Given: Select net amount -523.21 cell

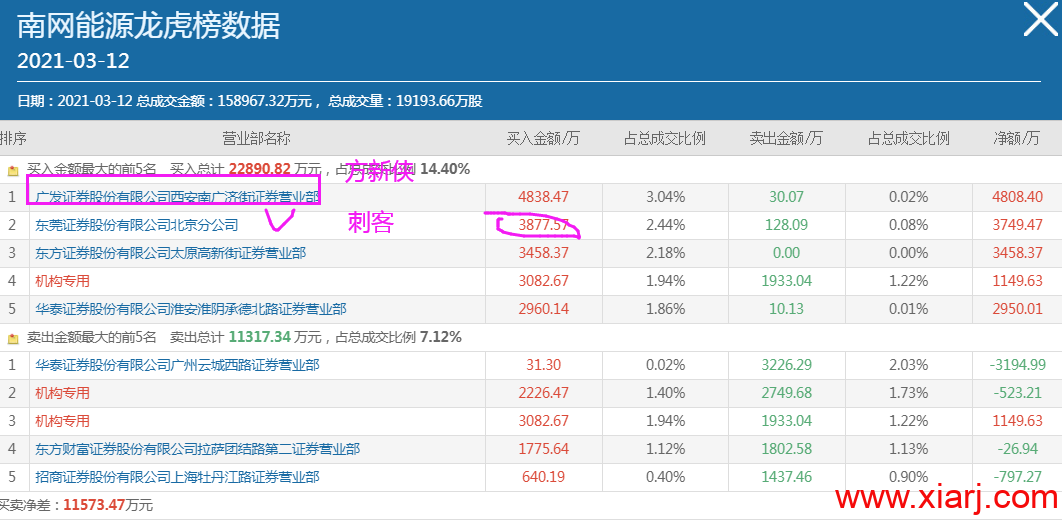Looking at the screenshot, I should (x=1017, y=393).
